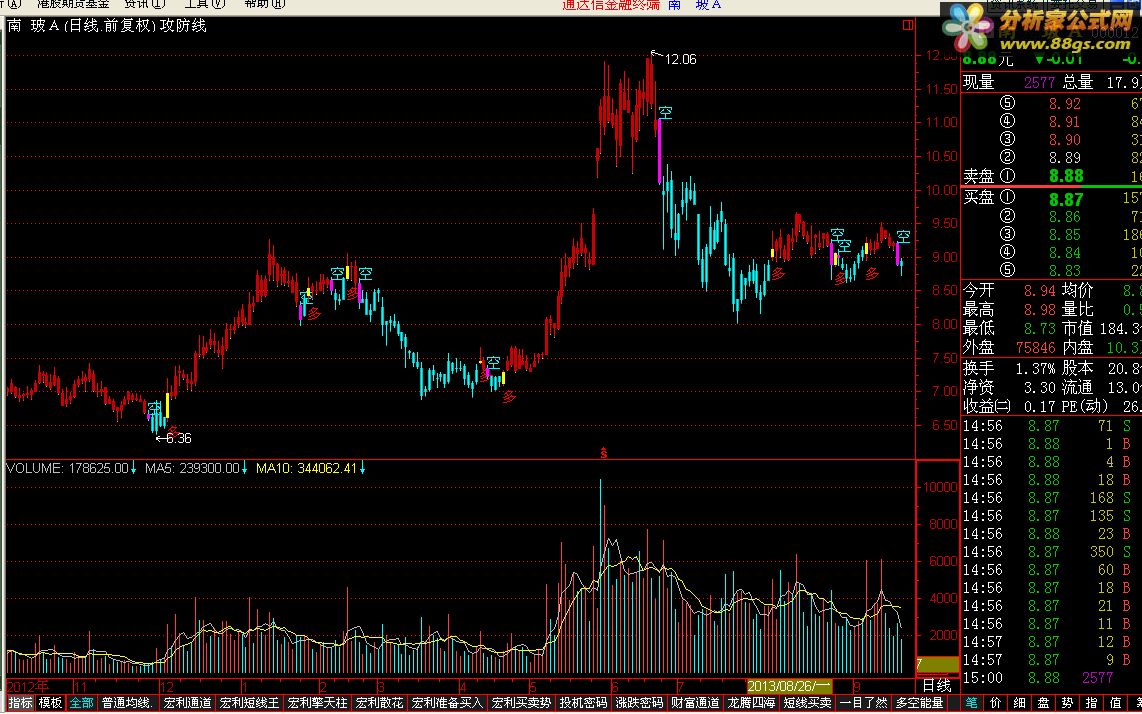Click the circled 1 sell-side level icon
The height and width of the screenshot is (714, 1142).
(x=1007, y=176)
